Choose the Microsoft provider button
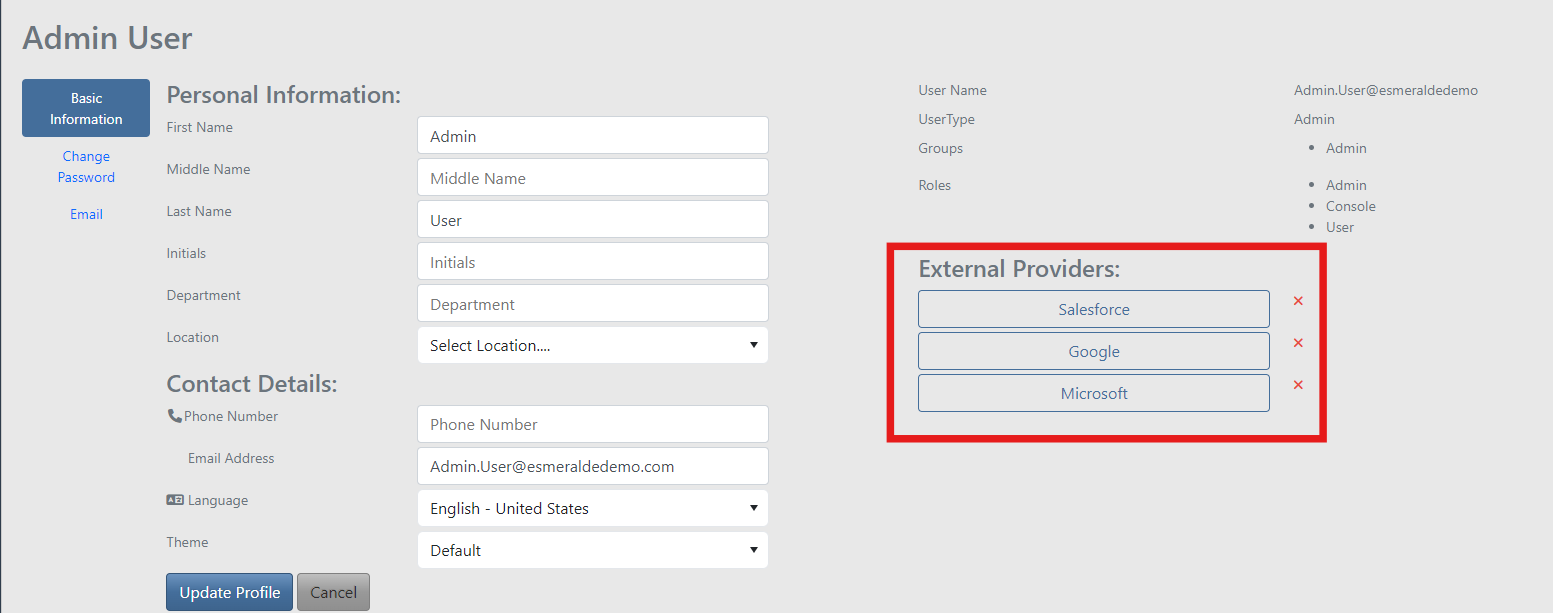 1093,393
